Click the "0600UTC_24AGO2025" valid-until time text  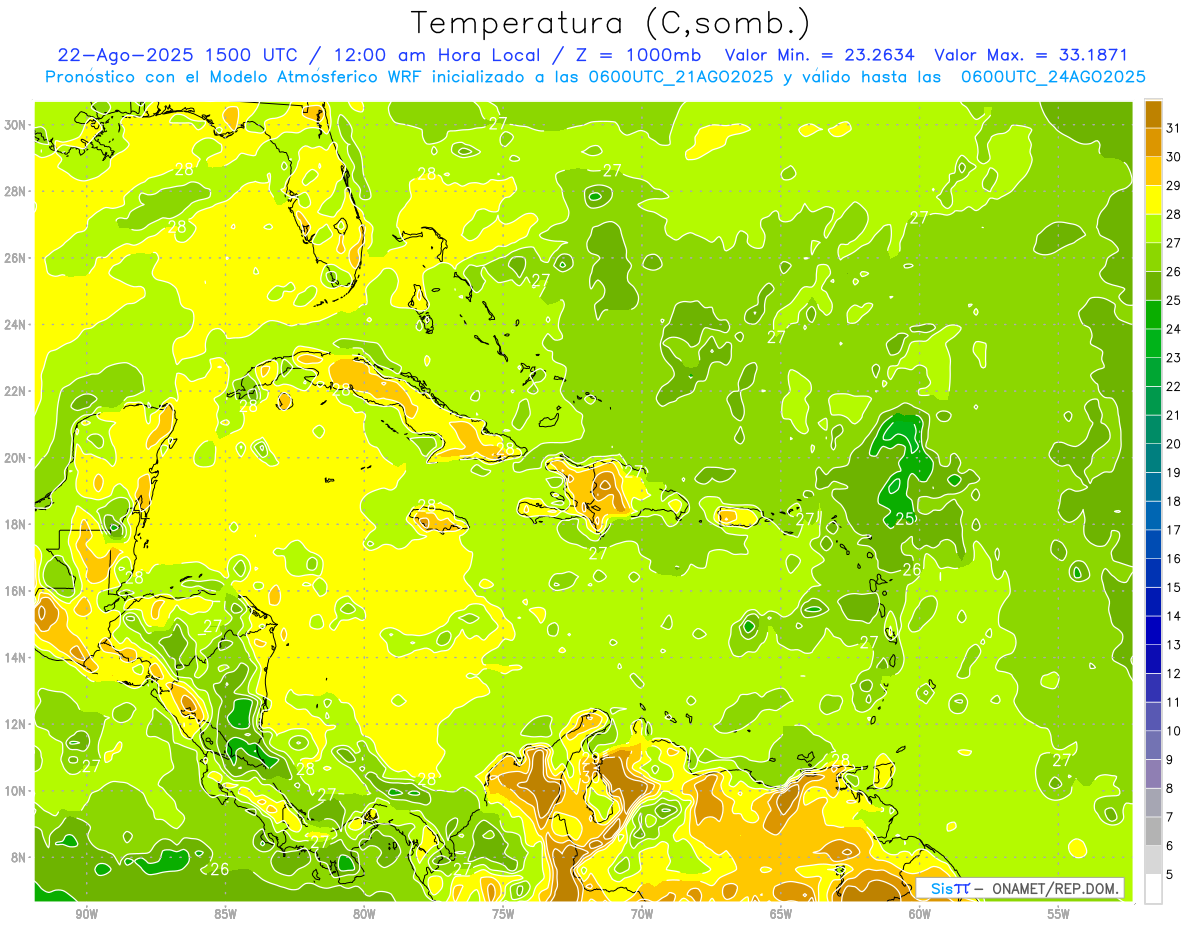[1053, 77]
